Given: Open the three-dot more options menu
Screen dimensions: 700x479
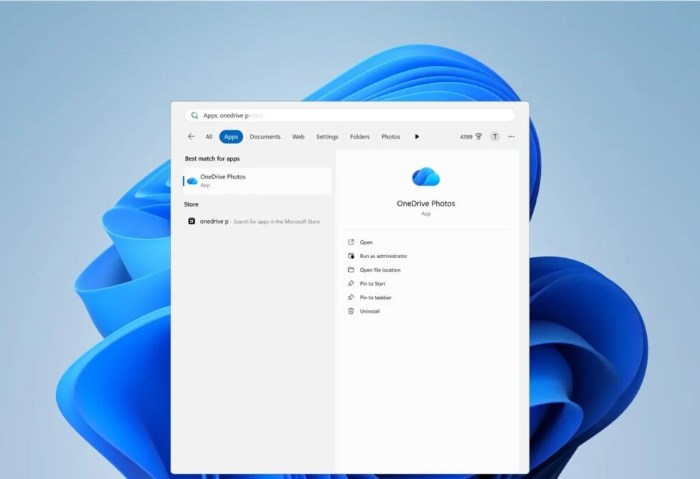Looking at the screenshot, I should 511,137.
